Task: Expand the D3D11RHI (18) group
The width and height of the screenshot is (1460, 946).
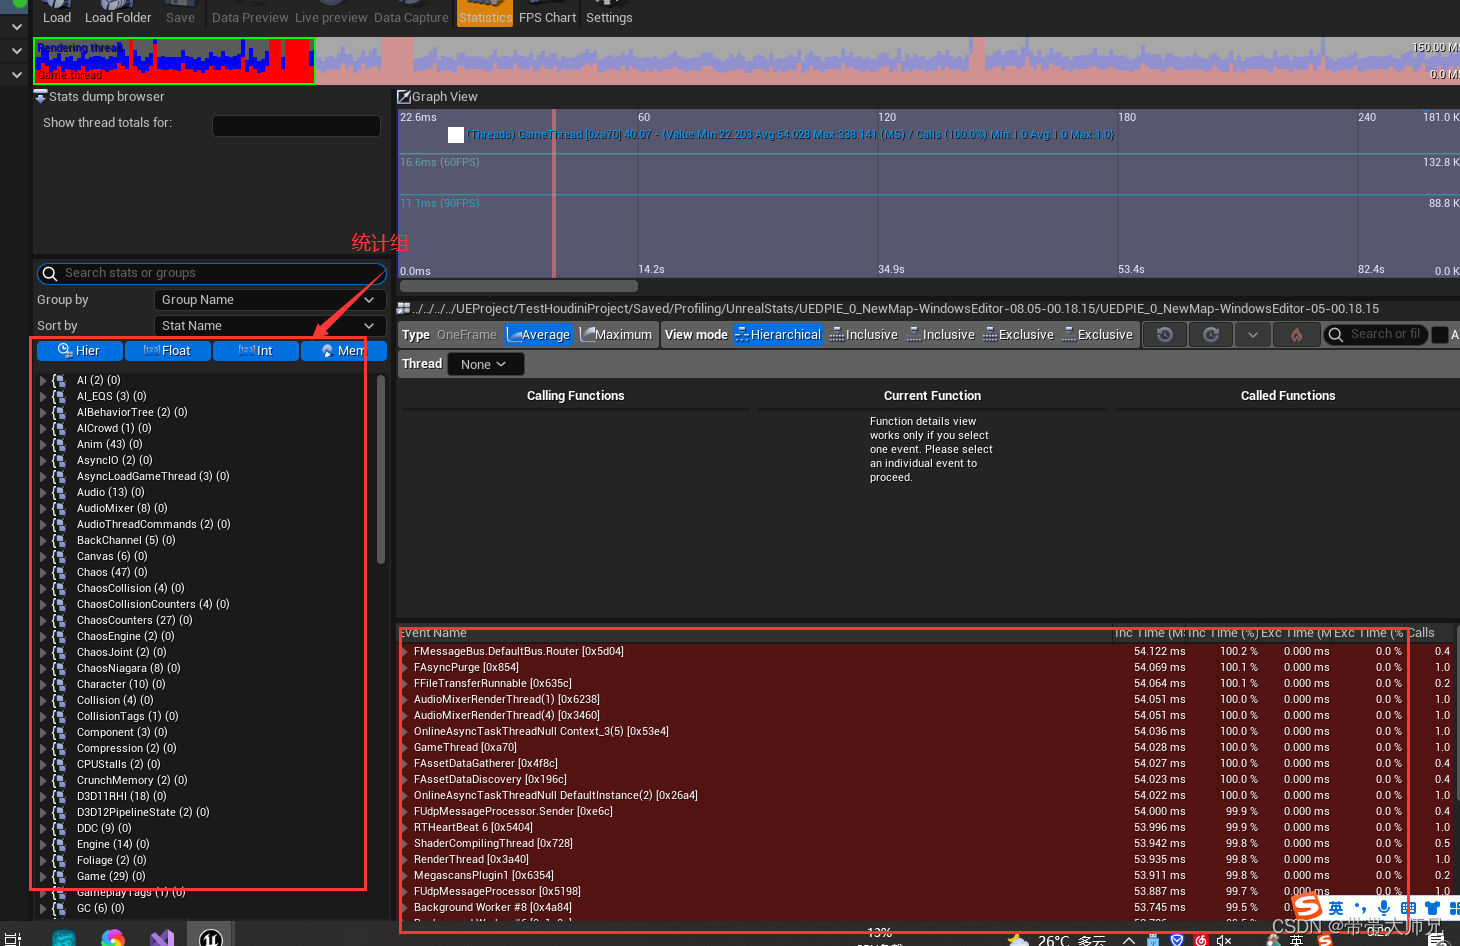Action: pos(43,796)
